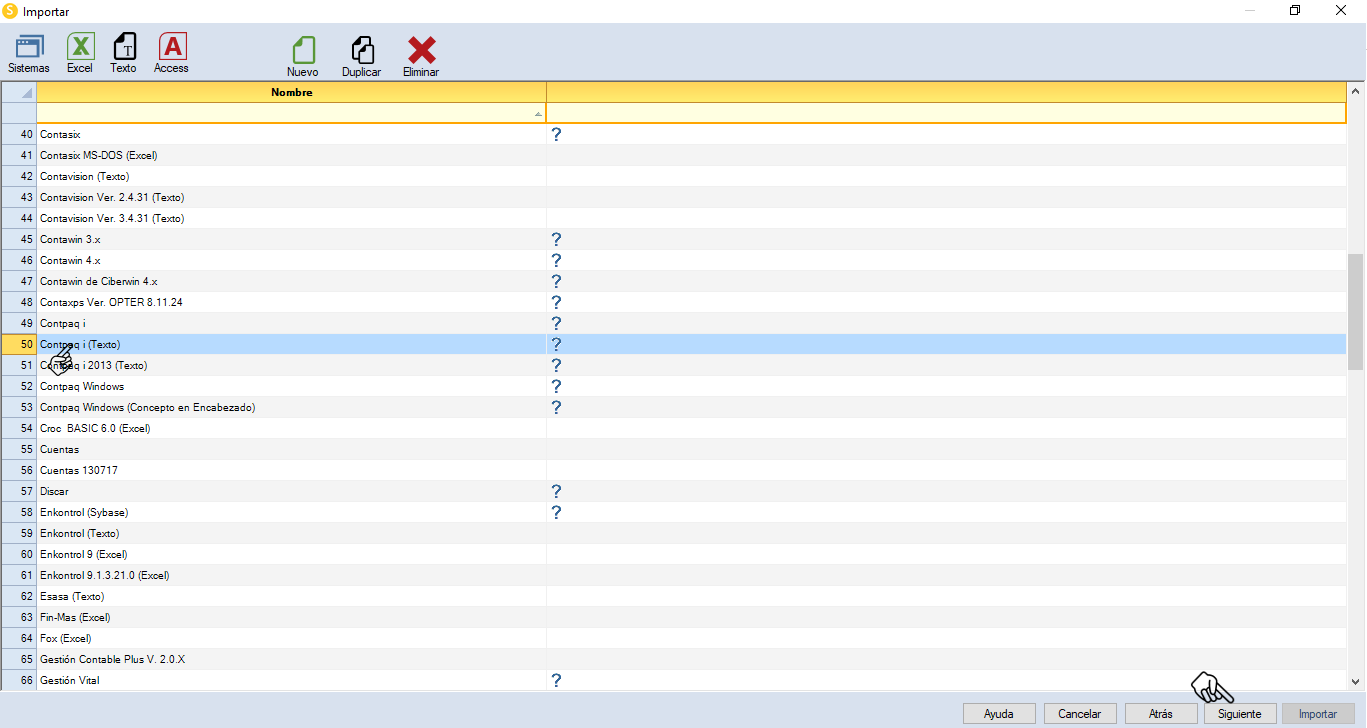Click the Duplicar toolbar icon
1367x728 pixels.
click(x=362, y=57)
